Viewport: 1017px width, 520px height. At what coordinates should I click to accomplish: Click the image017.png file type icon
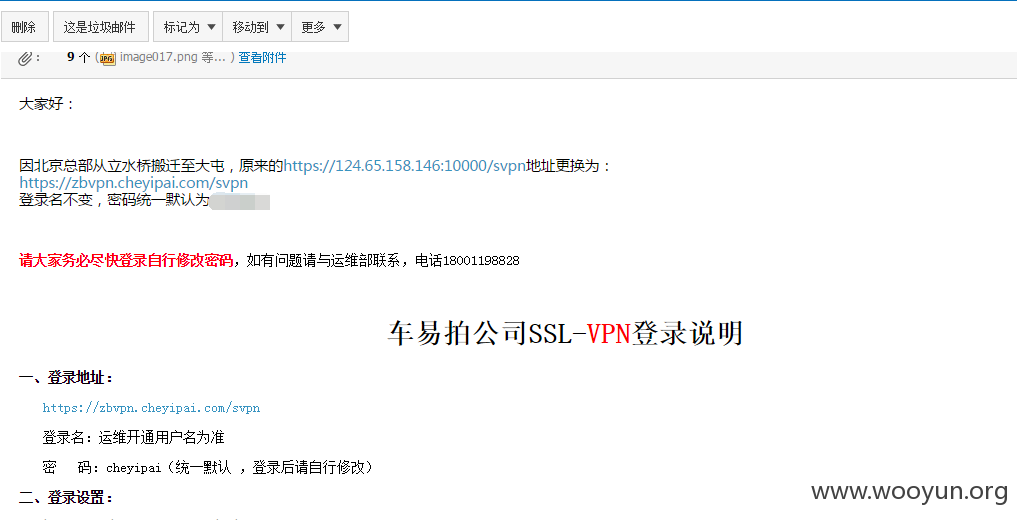click(x=108, y=58)
